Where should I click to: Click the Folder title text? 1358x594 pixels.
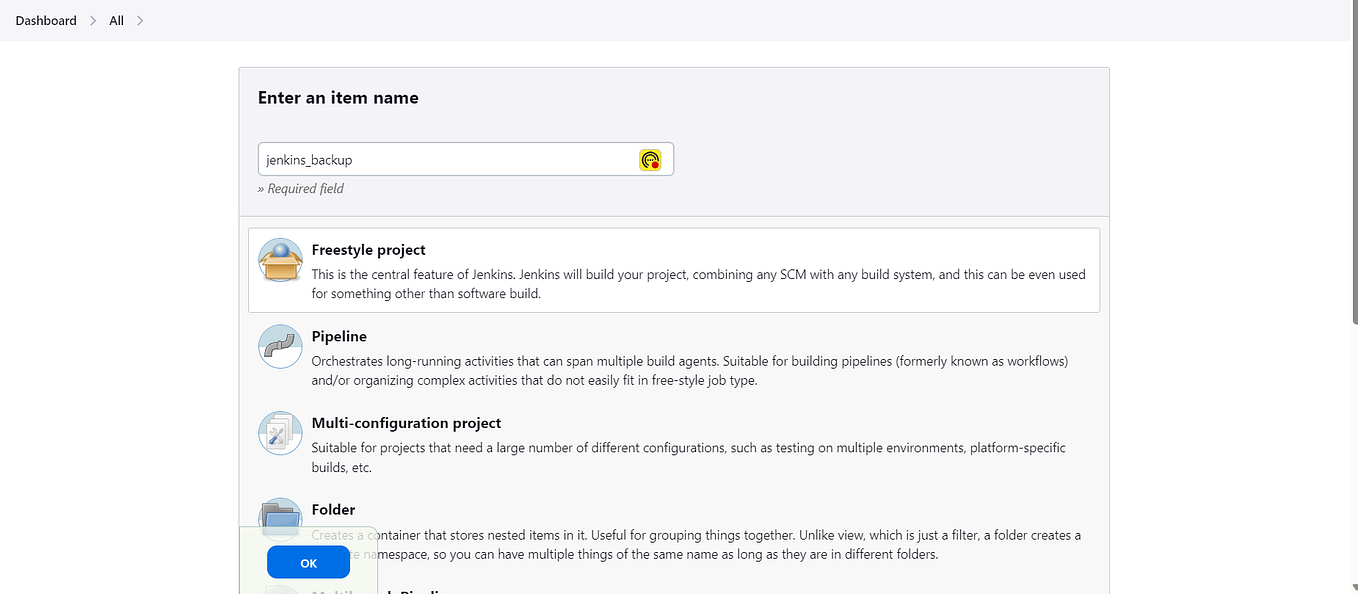pos(333,509)
